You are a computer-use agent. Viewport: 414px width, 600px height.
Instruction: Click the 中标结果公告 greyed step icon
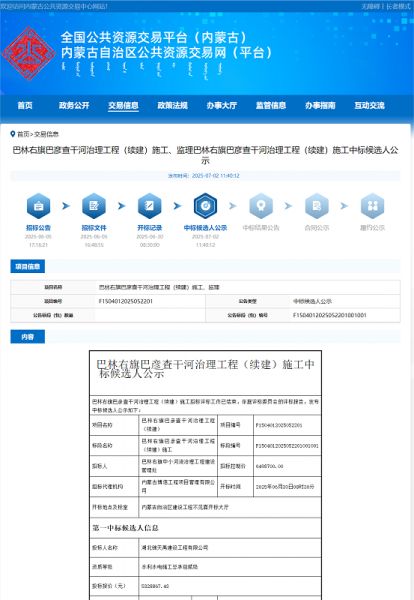pos(261,206)
